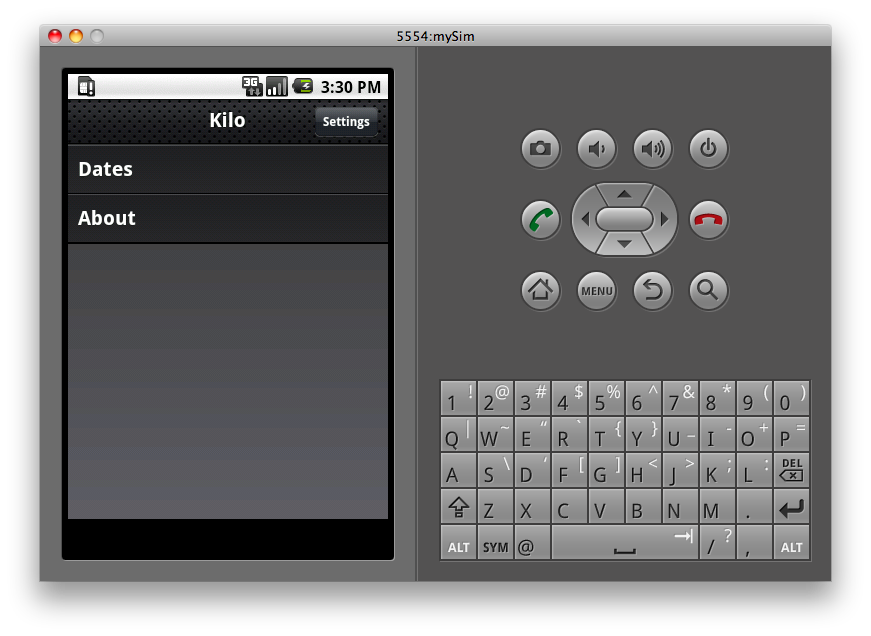Screen dimensions: 871x636
Task: Click the red end call button
Action: (708, 220)
